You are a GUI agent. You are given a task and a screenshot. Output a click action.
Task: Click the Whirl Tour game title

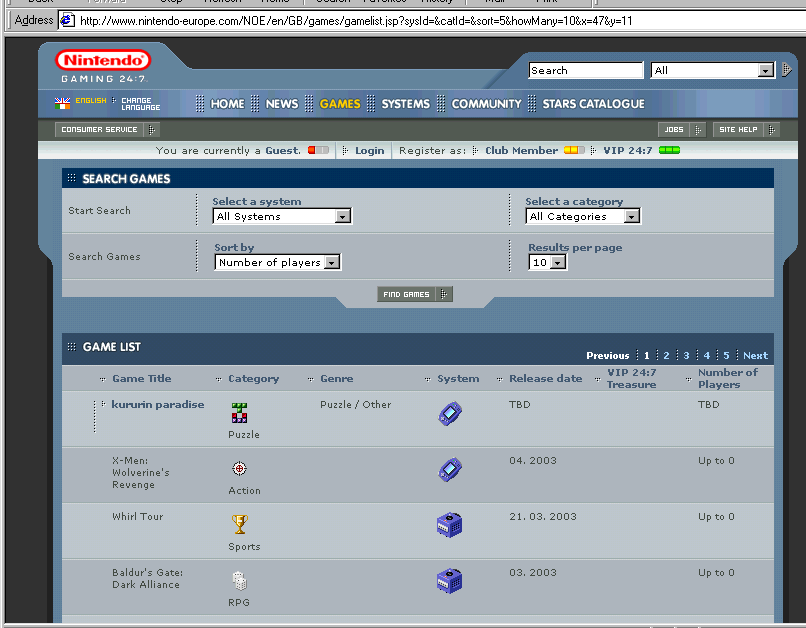coord(138,516)
